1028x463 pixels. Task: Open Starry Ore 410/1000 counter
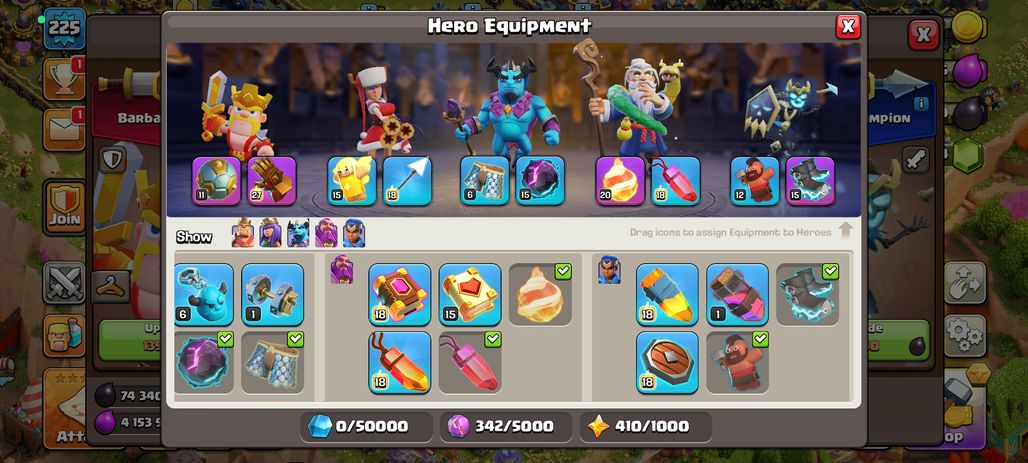[x=646, y=427]
